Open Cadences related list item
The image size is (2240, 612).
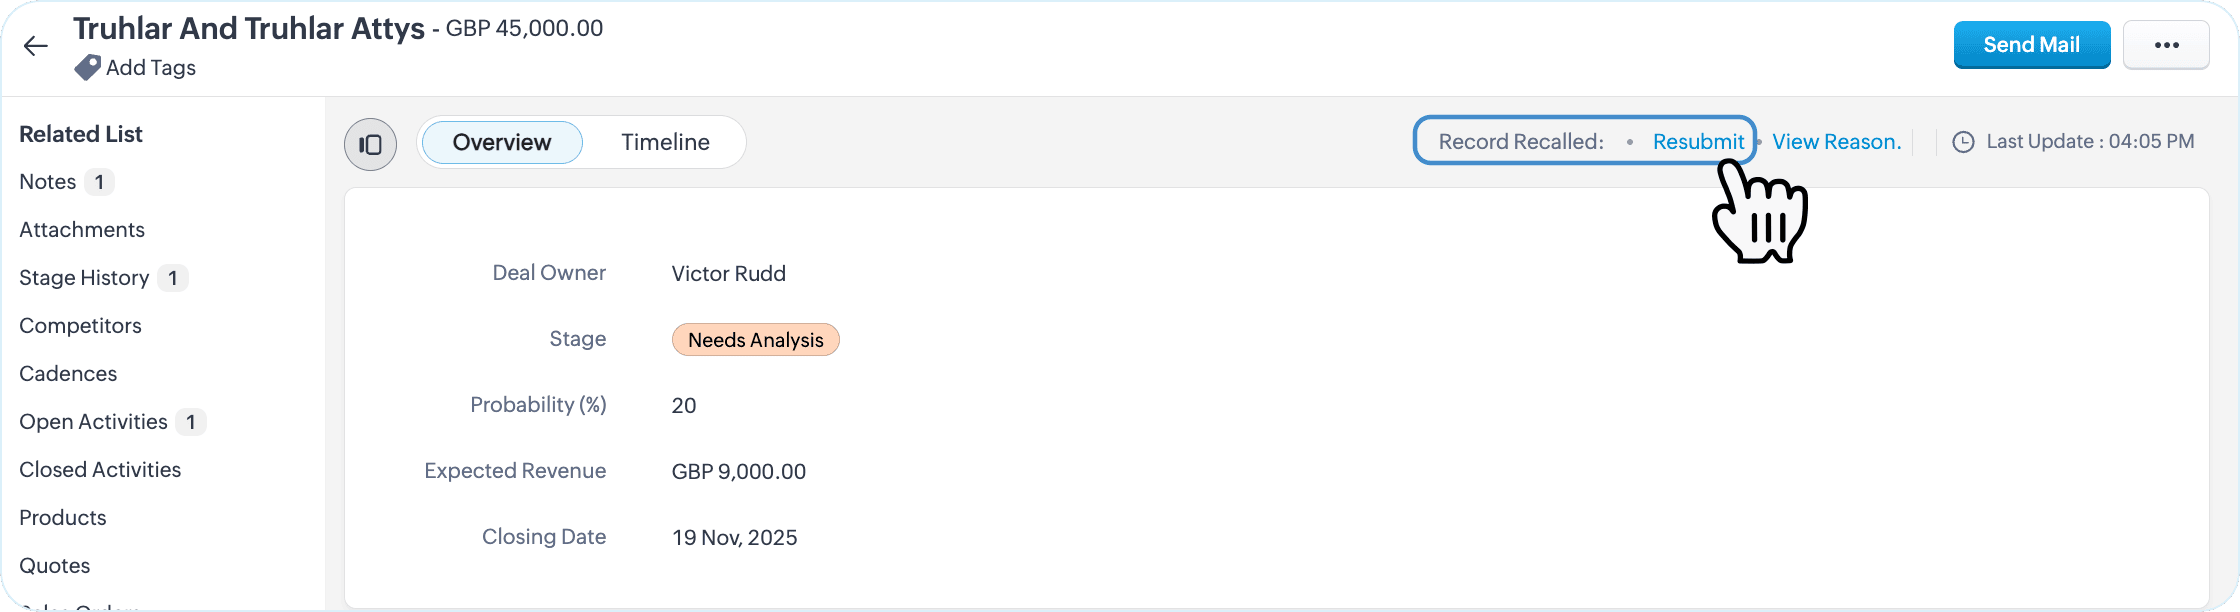click(x=68, y=374)
